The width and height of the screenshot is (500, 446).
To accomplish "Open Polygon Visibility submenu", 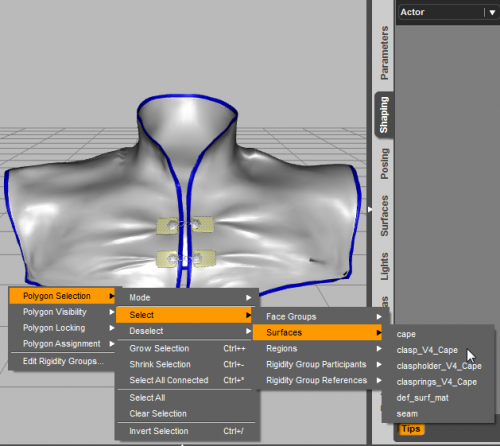I will pyautogui.click(x=62, y=312).
